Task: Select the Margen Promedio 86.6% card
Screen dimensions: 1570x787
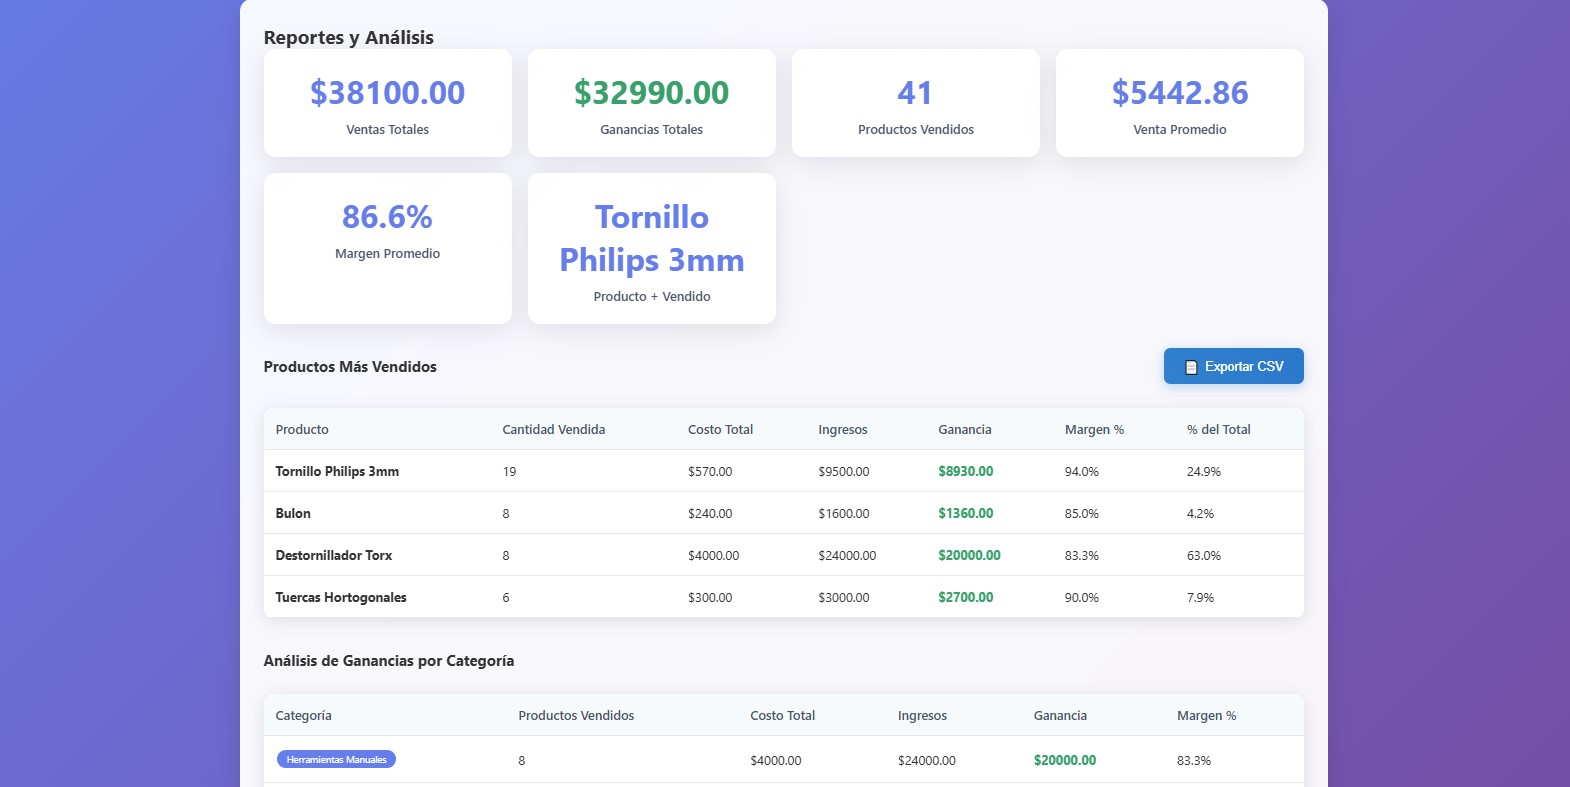Action: pos(387,247)
